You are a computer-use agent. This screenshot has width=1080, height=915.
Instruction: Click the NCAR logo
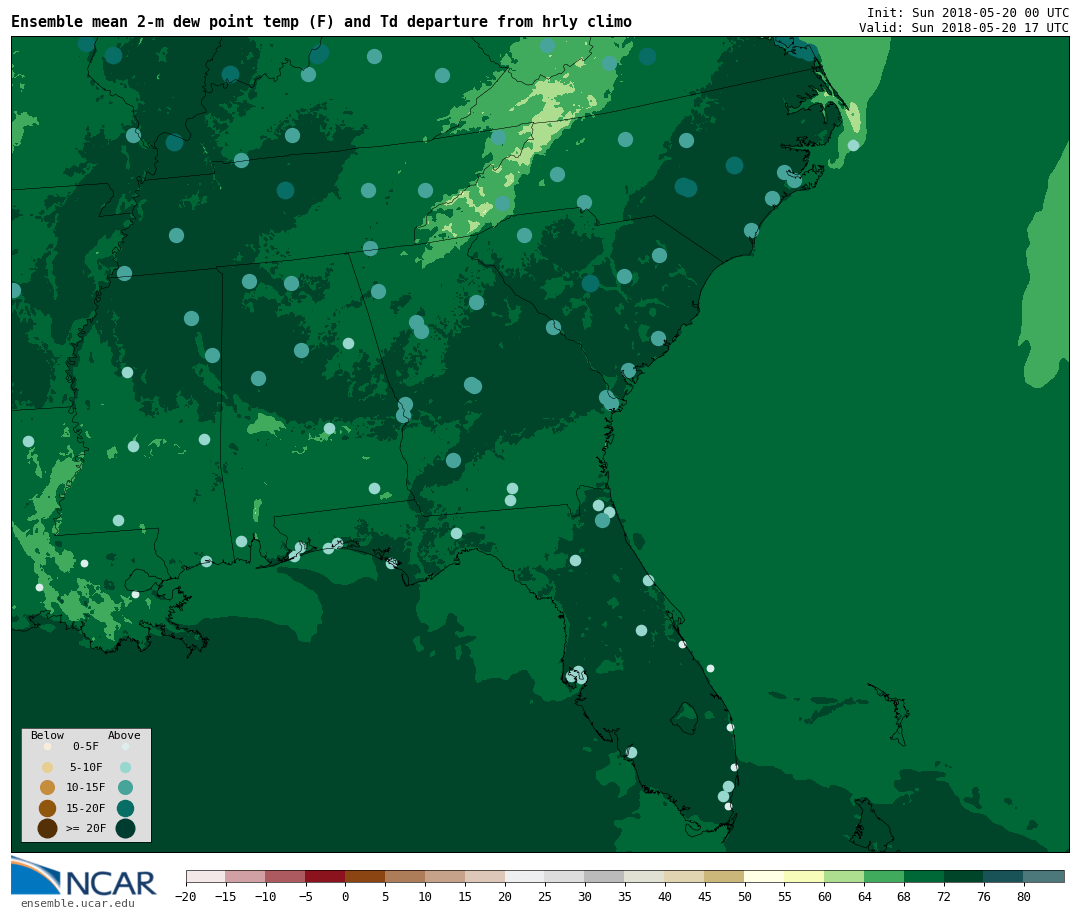point(83,876)
